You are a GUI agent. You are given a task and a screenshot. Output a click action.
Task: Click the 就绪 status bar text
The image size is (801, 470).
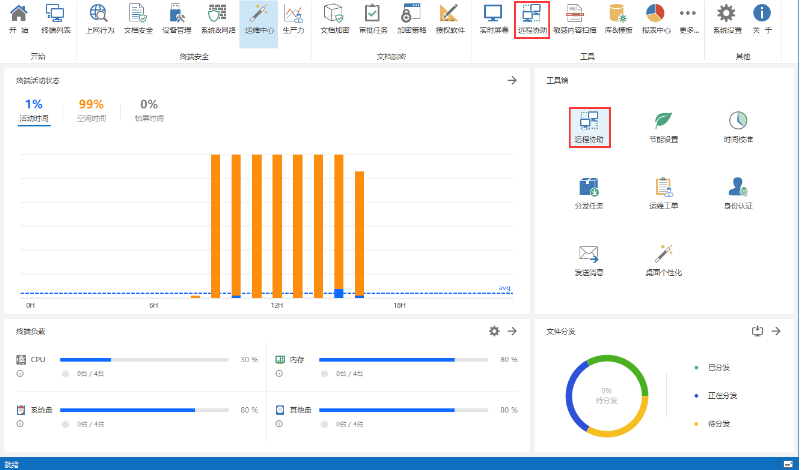pos(11,464)
